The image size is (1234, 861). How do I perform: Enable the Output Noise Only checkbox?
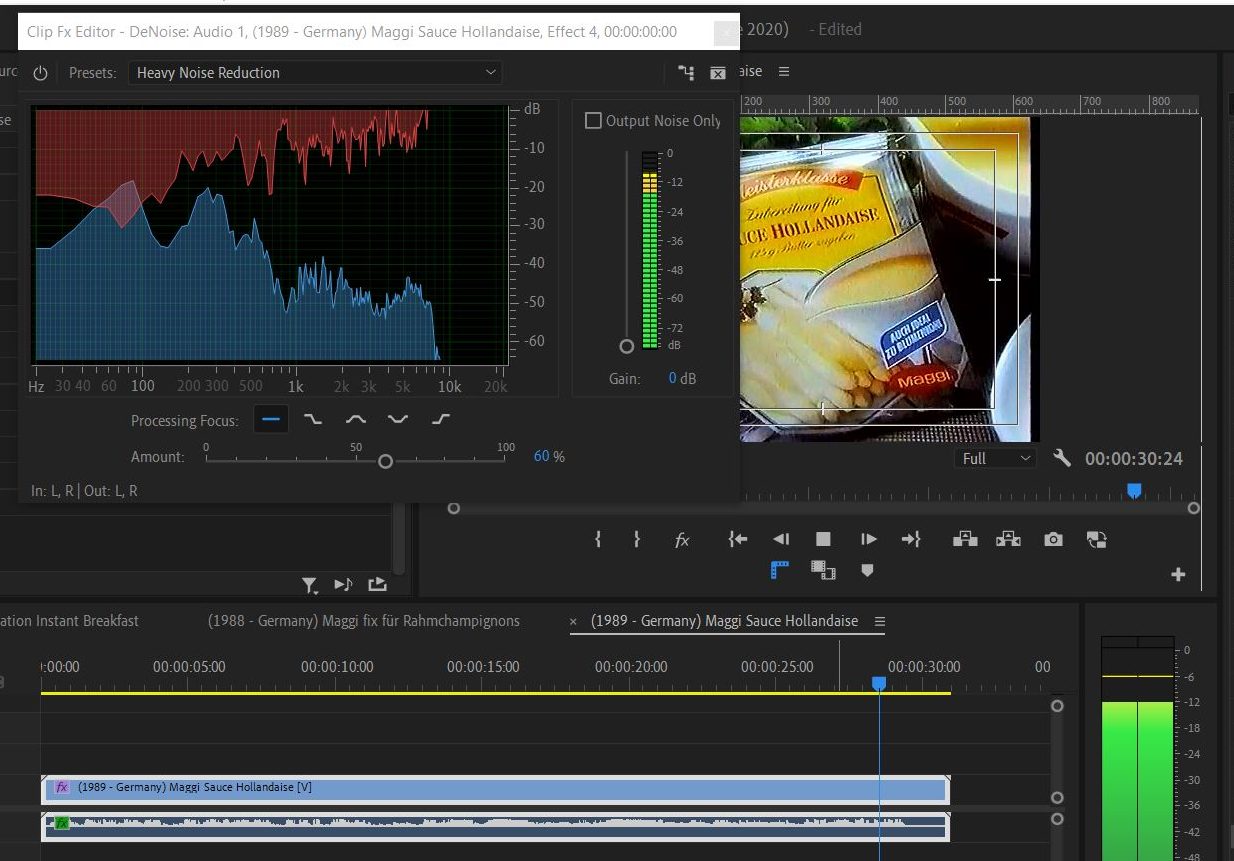[593, 120]
